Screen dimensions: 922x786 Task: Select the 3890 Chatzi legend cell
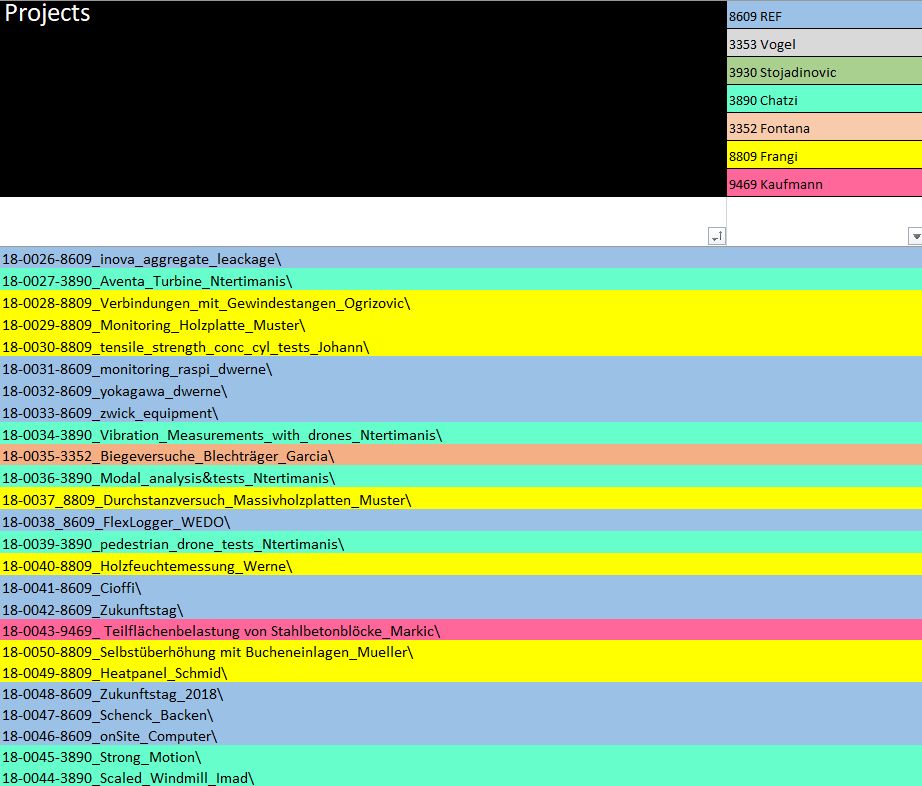click(x=824, y=99)
